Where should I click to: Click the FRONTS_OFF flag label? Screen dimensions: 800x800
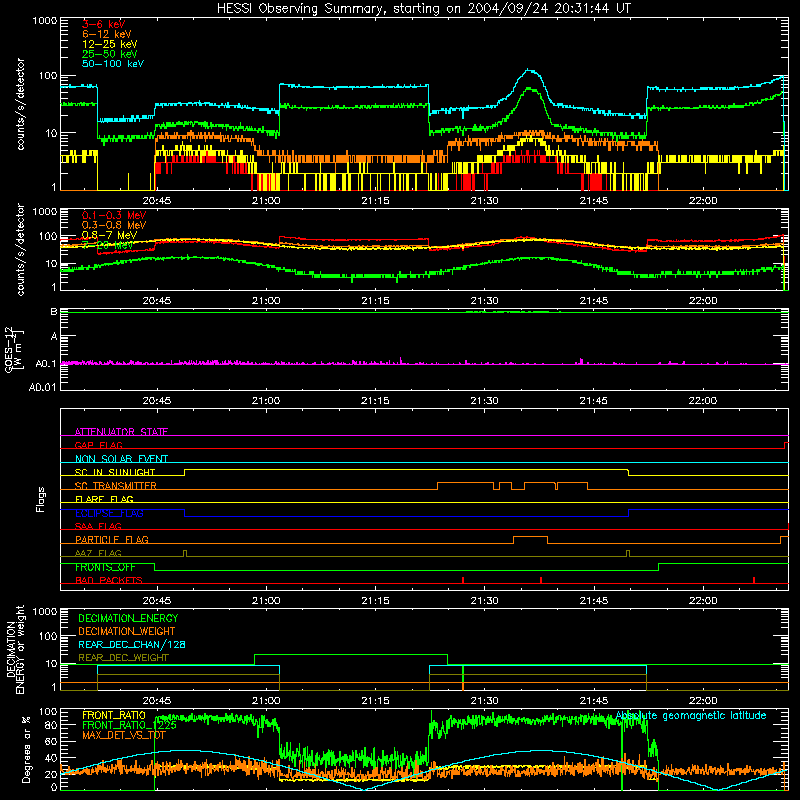pos(105,567)
